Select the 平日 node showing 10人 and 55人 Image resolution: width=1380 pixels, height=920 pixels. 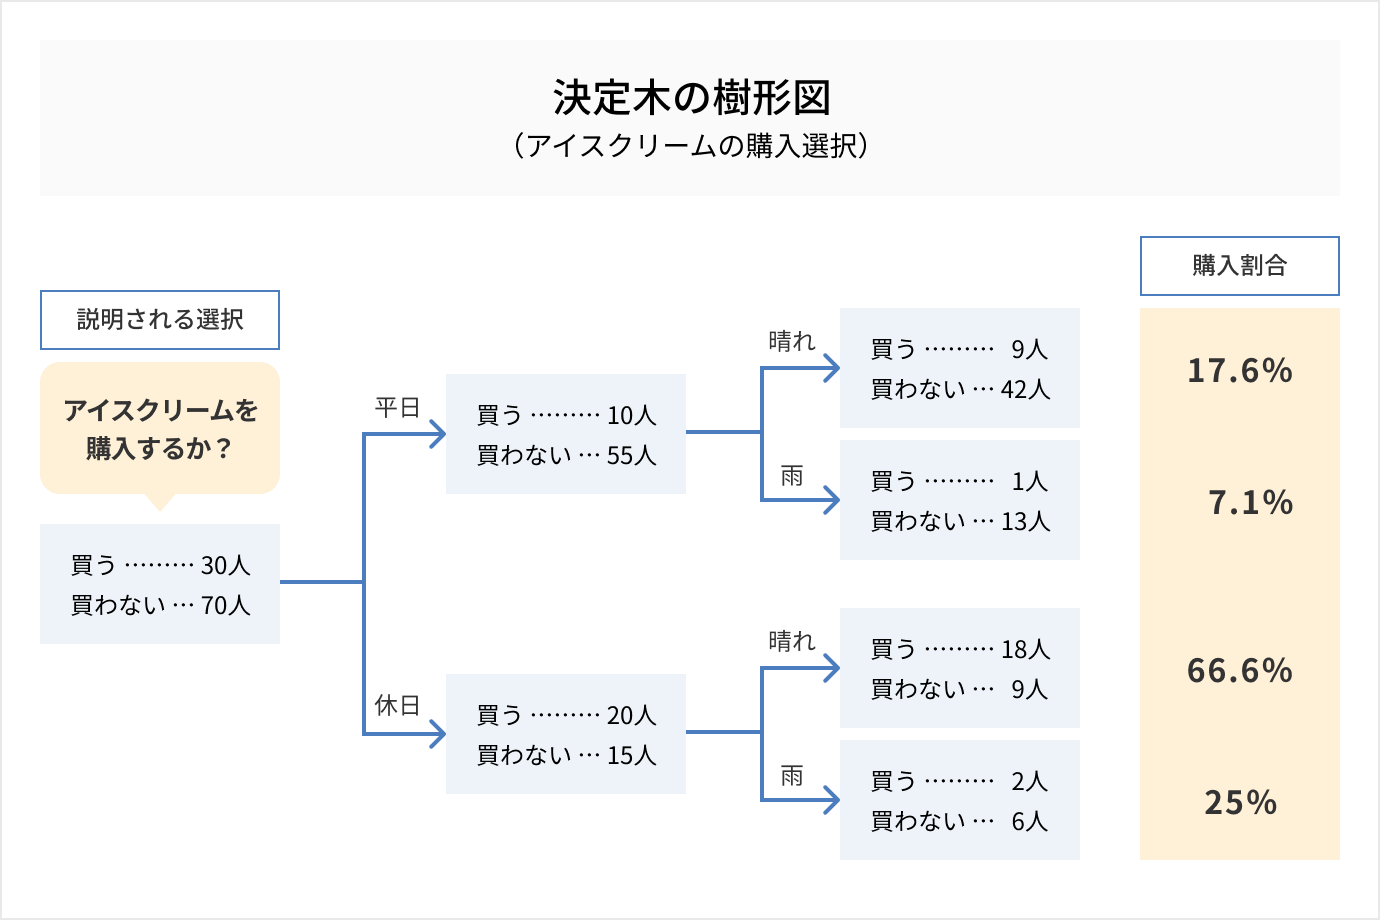tap(566, 434)
